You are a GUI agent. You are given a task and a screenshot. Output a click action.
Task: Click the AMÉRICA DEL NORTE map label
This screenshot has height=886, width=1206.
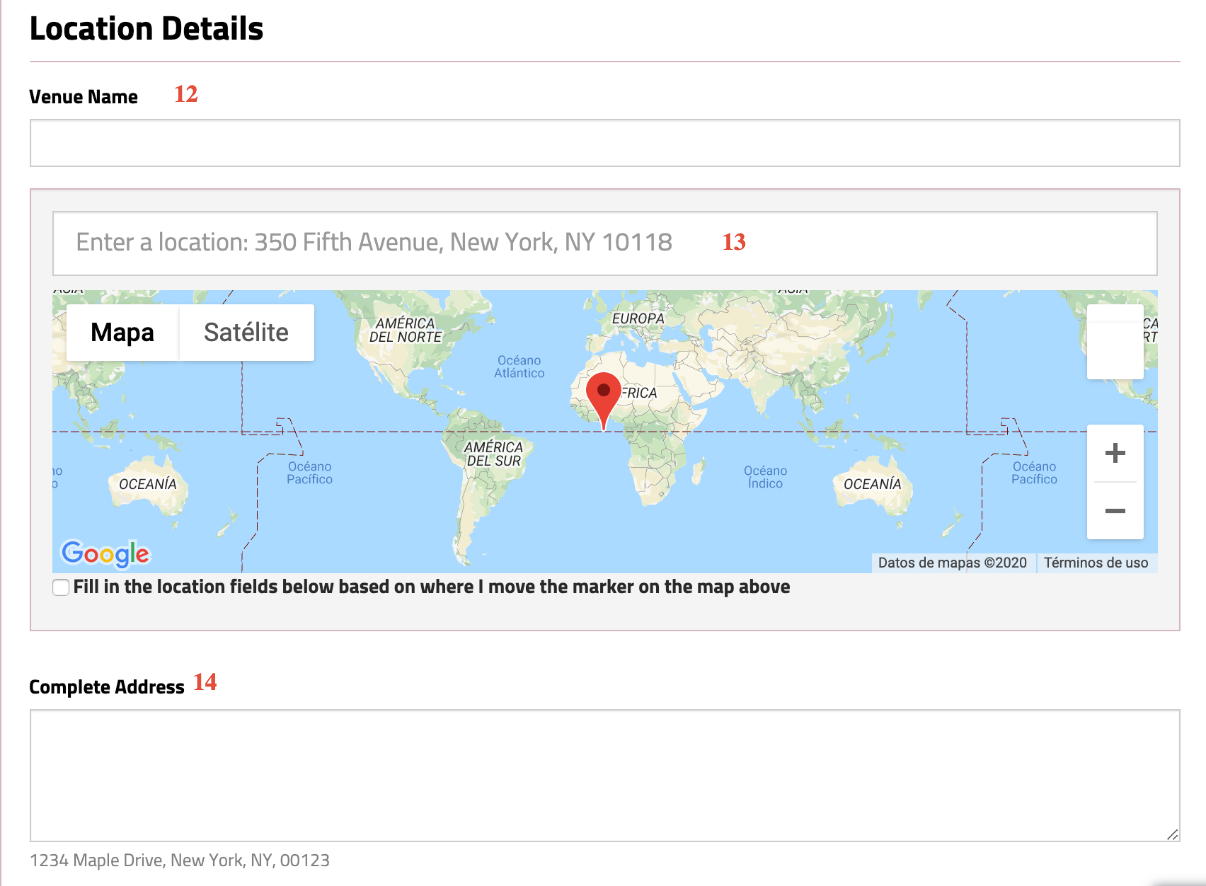tap(405, 330)
